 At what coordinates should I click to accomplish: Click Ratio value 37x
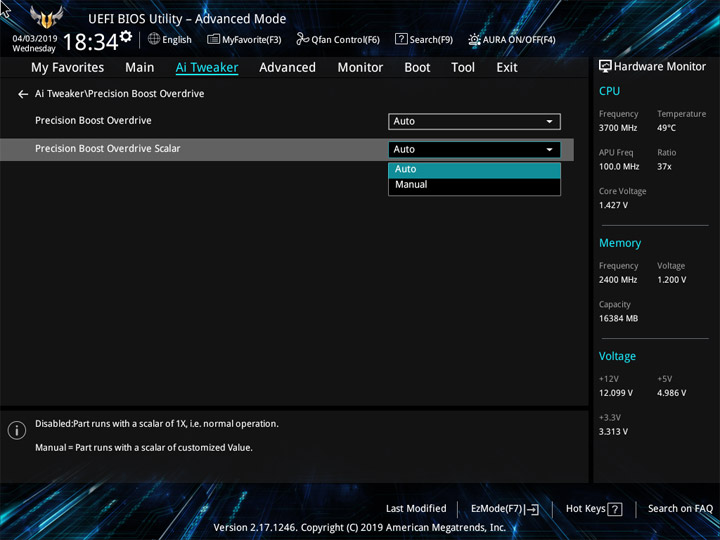(664, 167)
